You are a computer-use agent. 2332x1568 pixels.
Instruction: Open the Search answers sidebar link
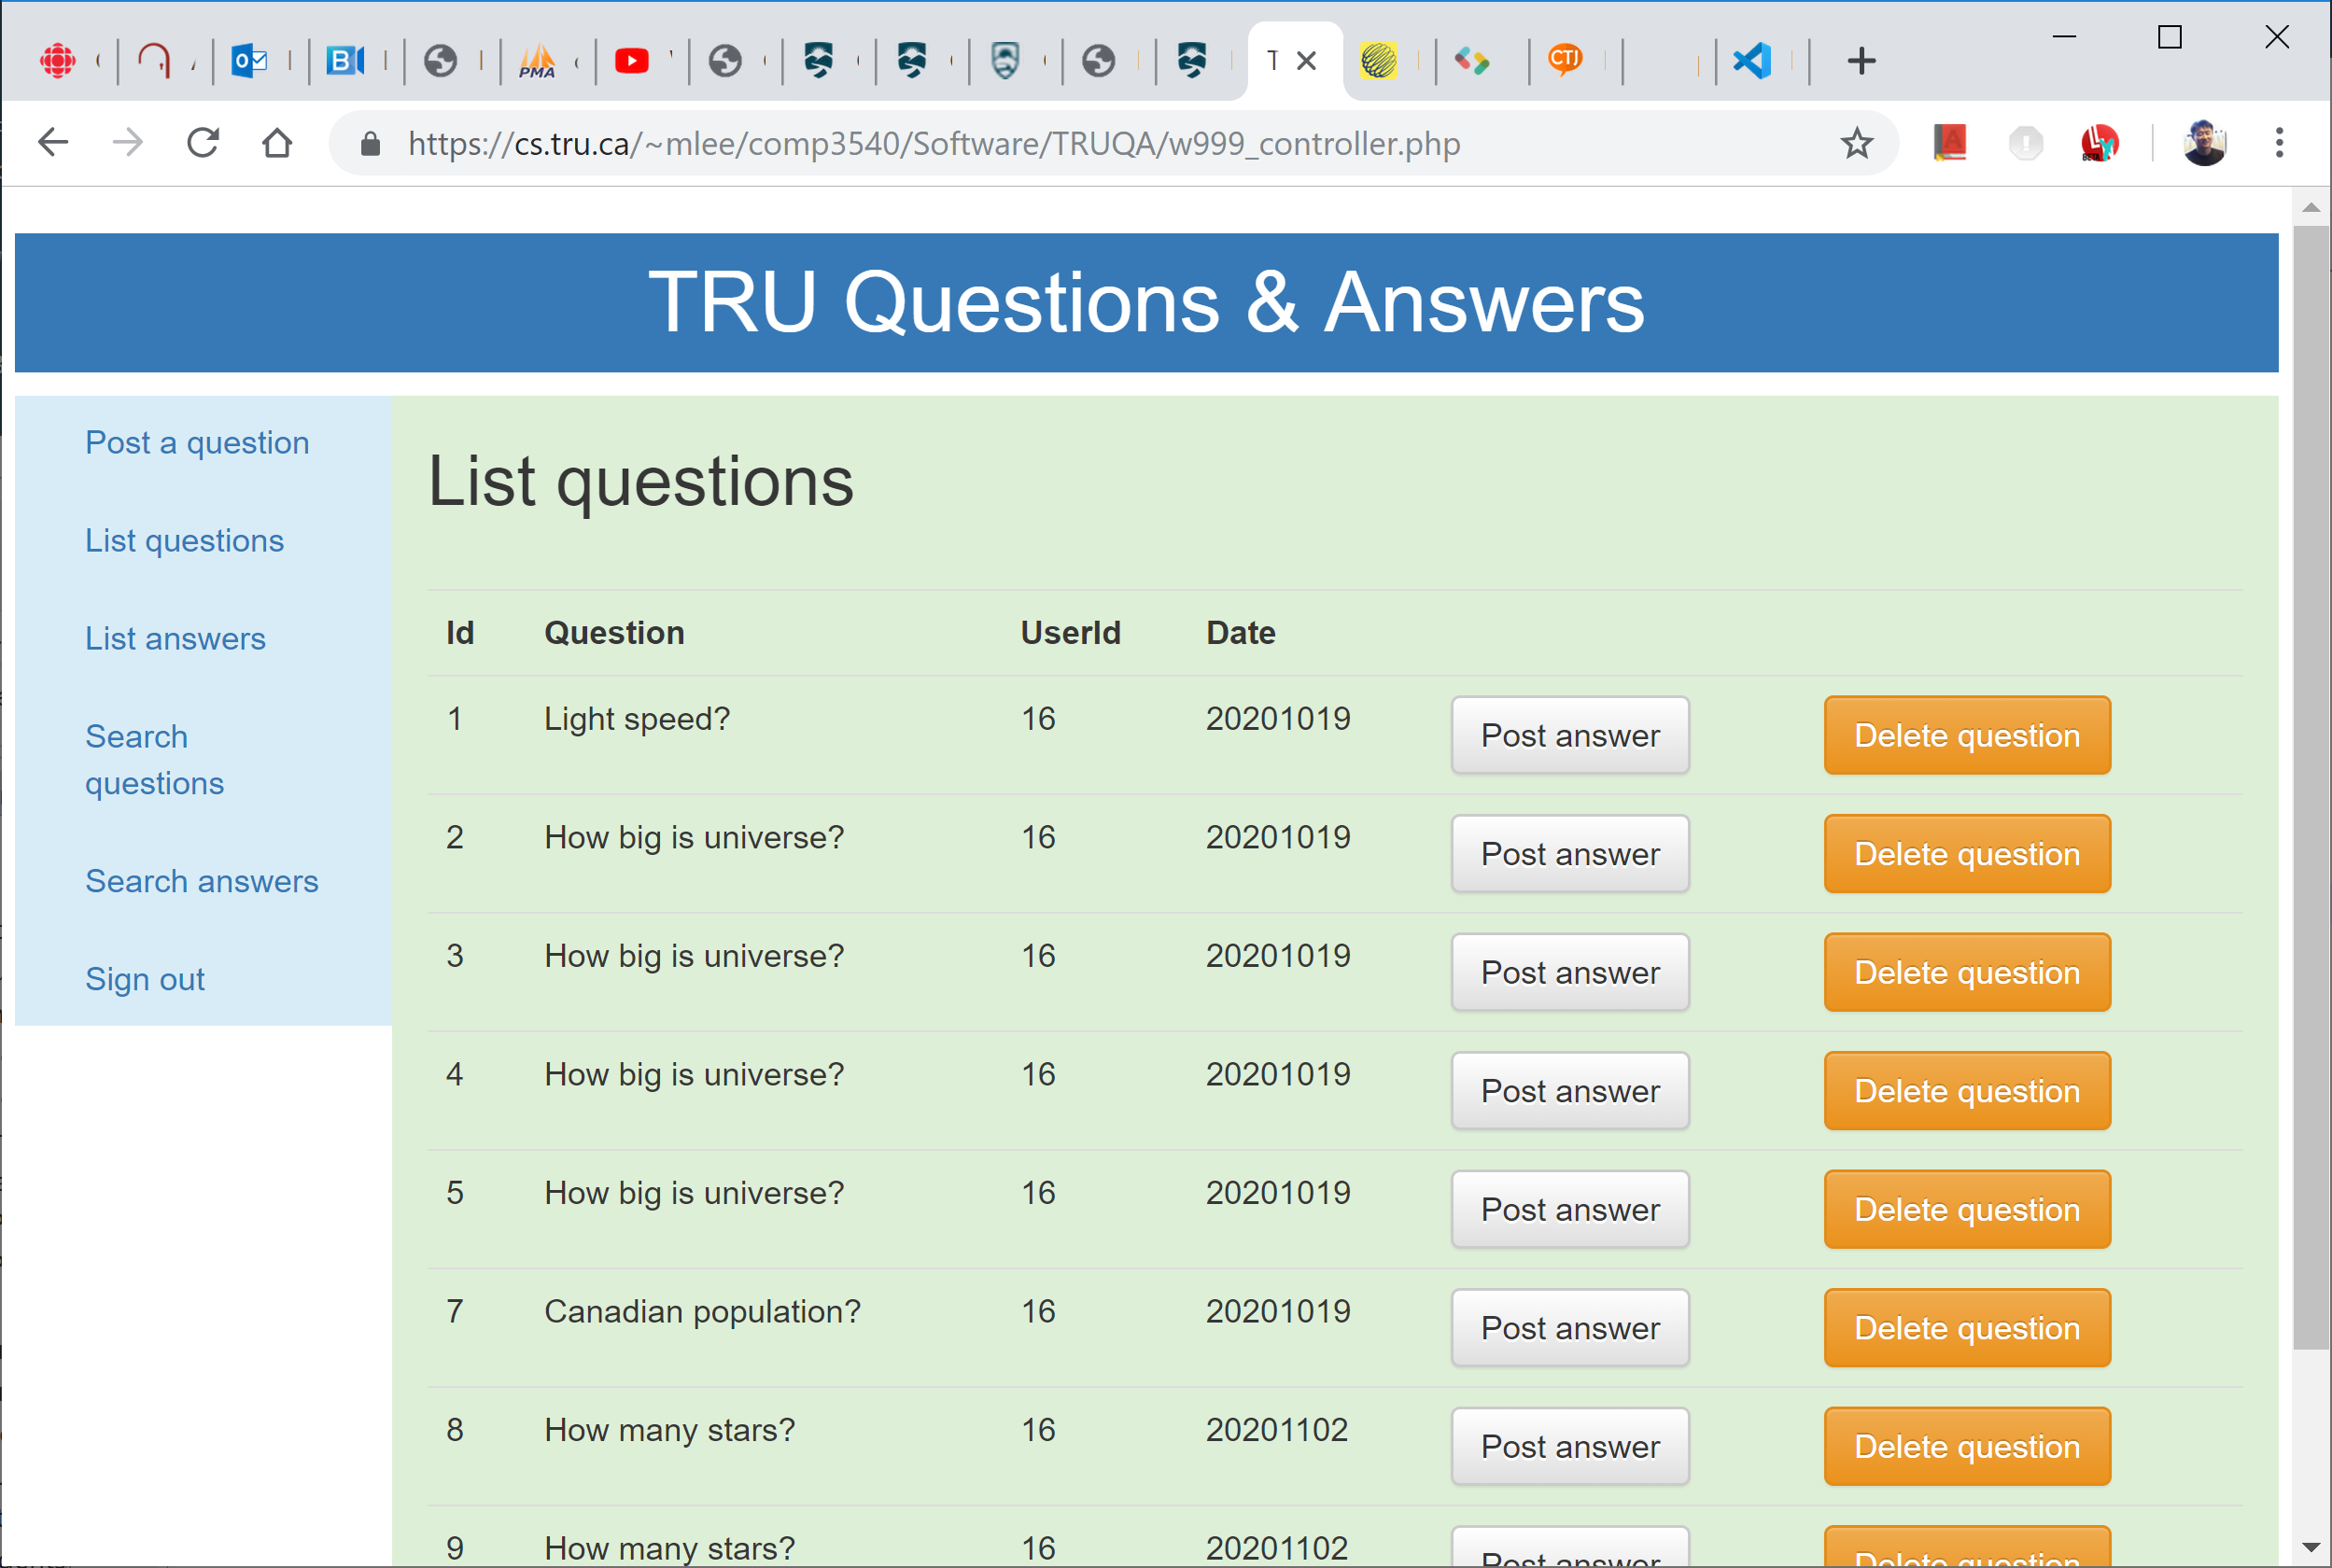[x=201, y=881]
